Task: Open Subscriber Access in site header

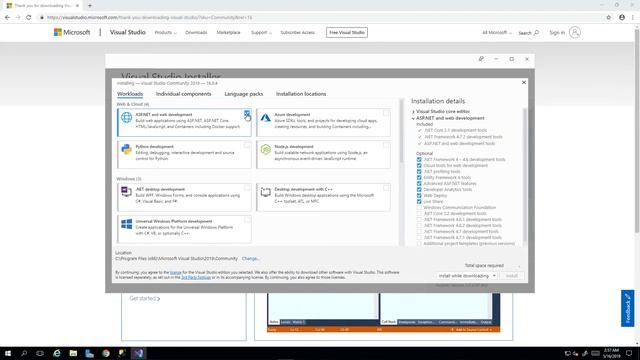Action: coord(298,32)
